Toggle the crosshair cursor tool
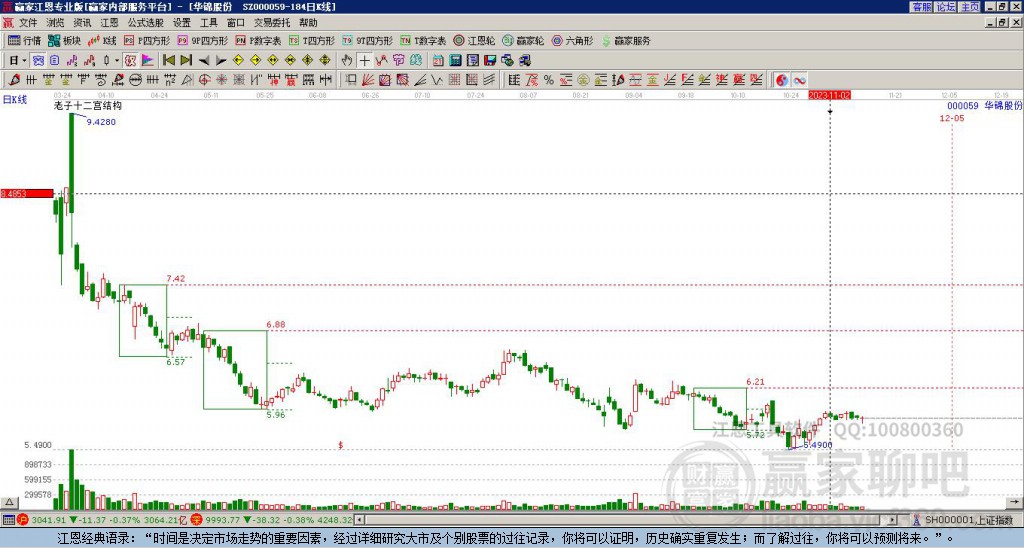Viewport: 1024px width, 548px height. click(365, 61)
